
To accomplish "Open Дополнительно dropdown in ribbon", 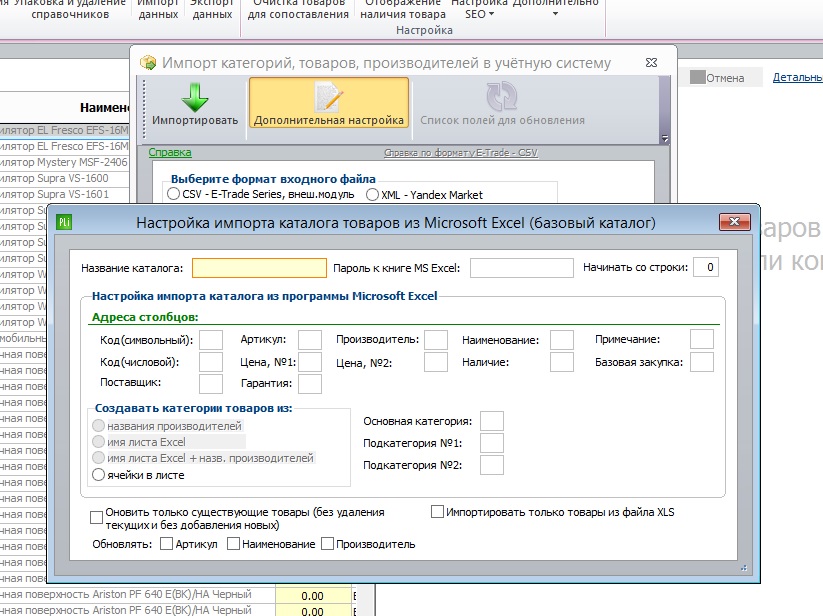I will 555,9.
